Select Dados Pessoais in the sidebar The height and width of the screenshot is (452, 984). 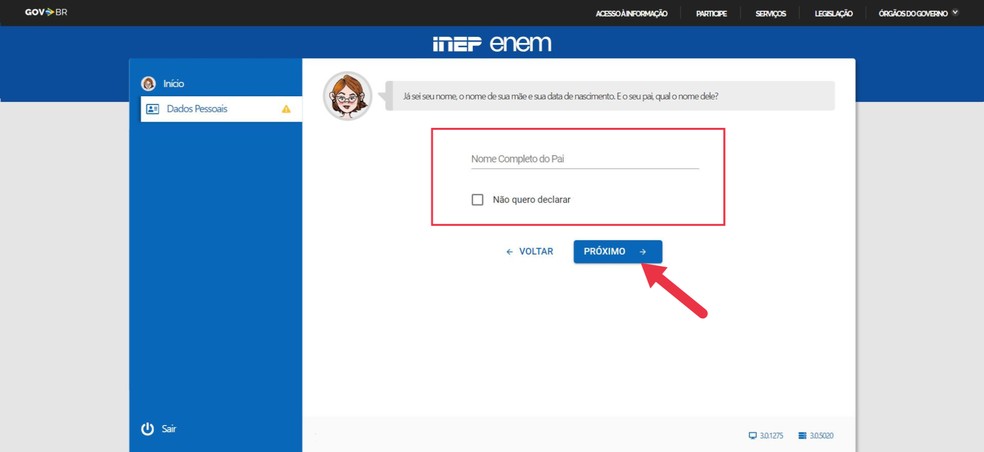pyautogui.click(x=221, y=109)
